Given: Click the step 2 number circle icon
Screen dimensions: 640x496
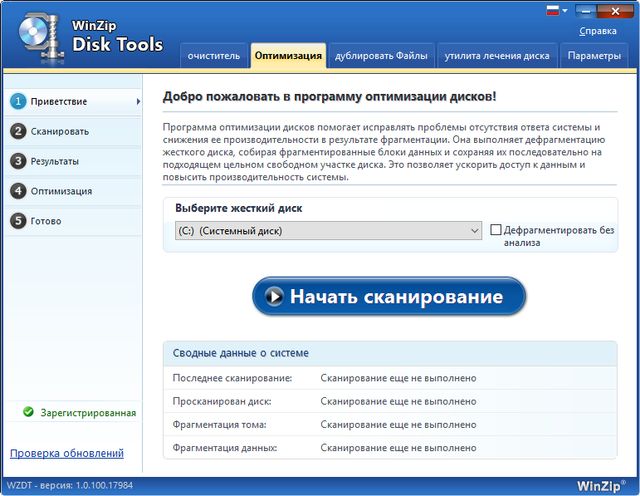Looking at the screenshot, I should click(x=18, y=131).
